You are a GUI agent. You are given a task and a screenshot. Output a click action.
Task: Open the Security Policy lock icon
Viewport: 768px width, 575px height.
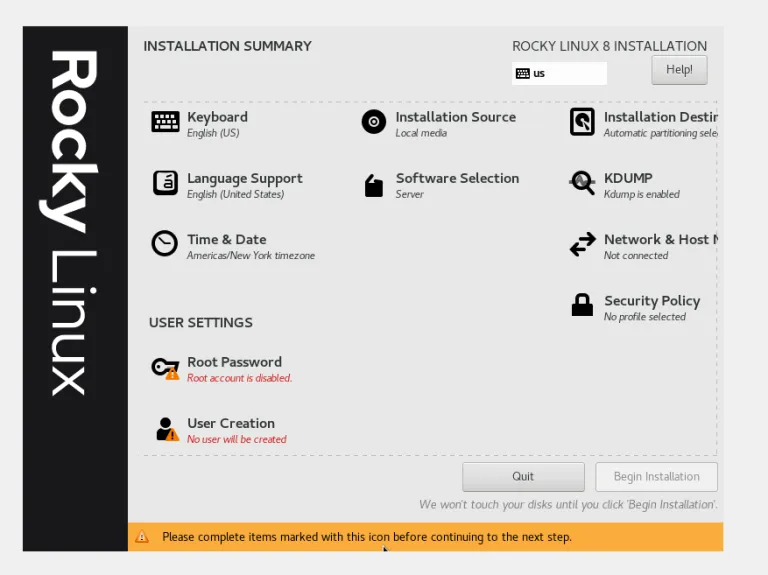point(582,305)
